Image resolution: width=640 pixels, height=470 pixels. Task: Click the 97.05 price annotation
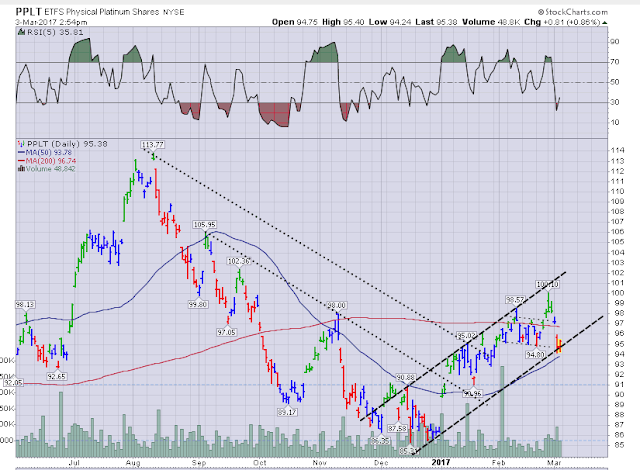226,333
